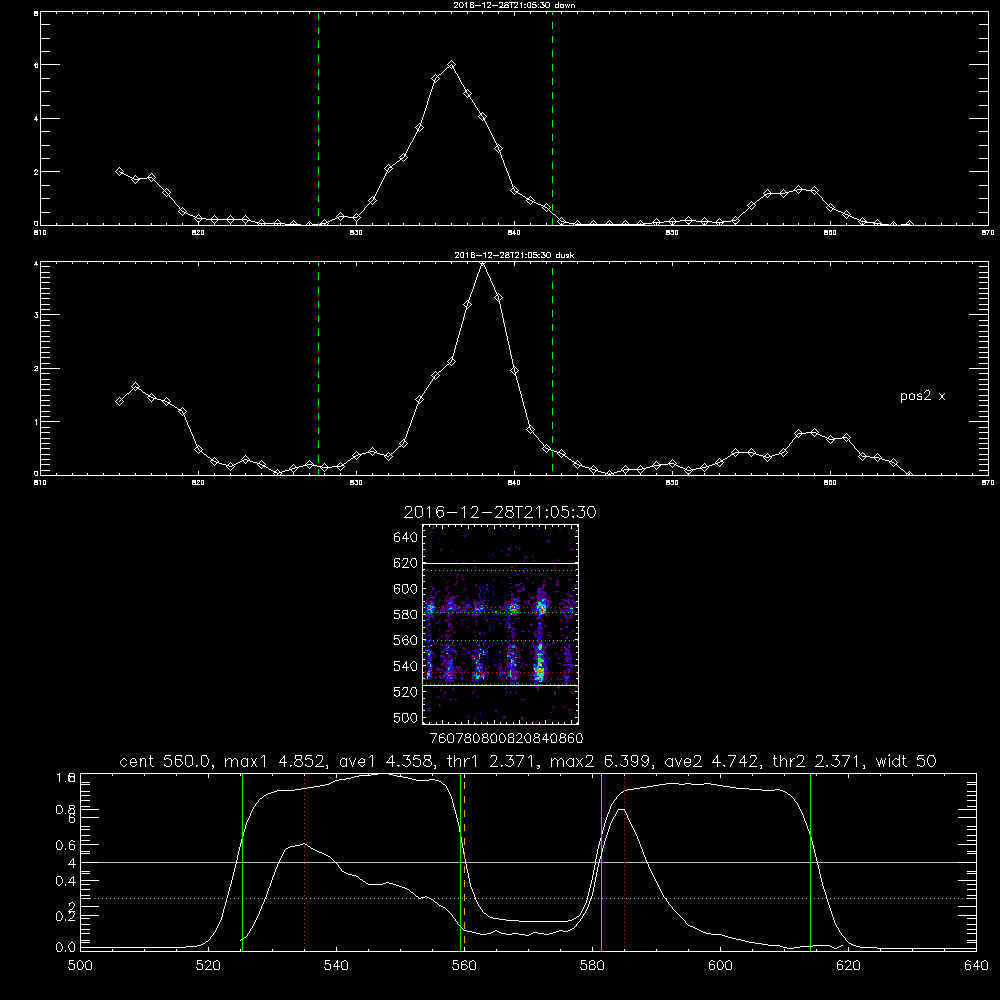This screenshot has height=1000, width=1000.
Task: Click bottom plot y-axis label 0.6
Action: pyautogui.click(x=66, y=845)
